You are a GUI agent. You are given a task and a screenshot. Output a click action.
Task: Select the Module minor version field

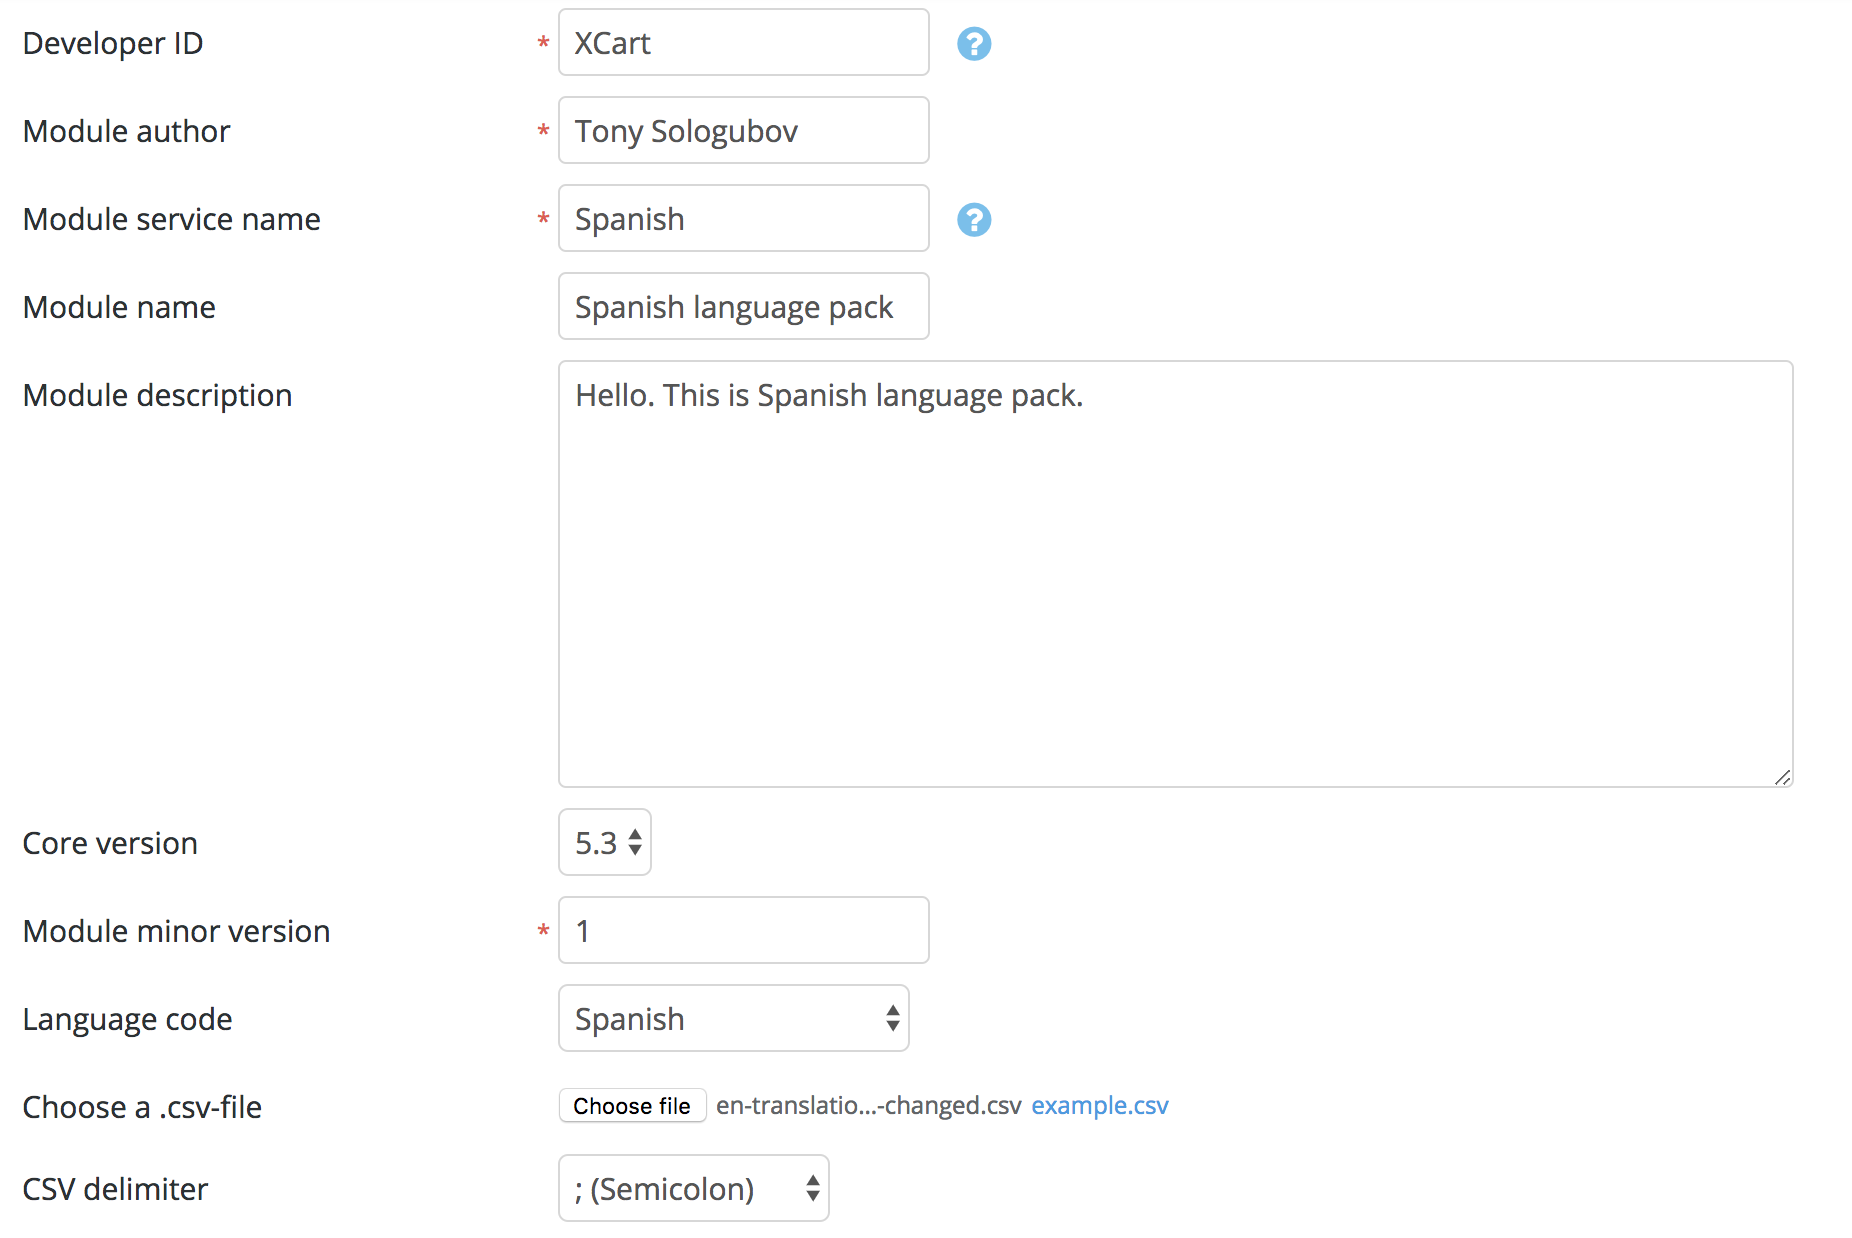pos(743,930)
